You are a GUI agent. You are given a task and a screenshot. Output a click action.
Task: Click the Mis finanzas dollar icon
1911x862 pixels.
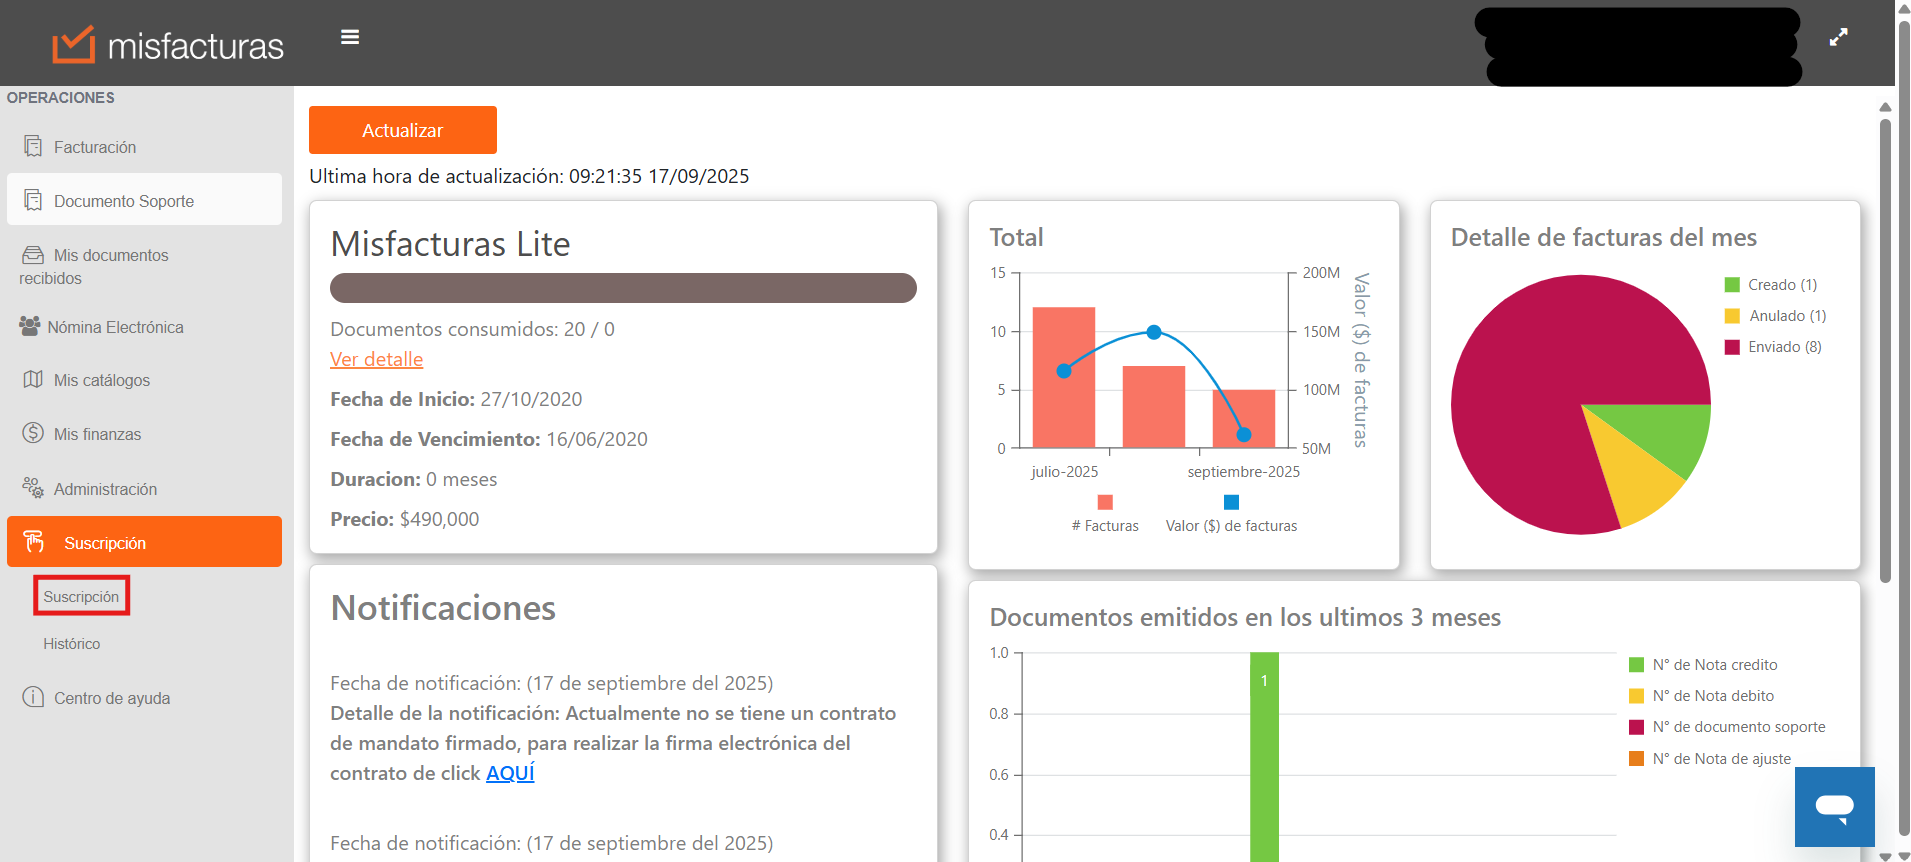(x=33, y=433)
